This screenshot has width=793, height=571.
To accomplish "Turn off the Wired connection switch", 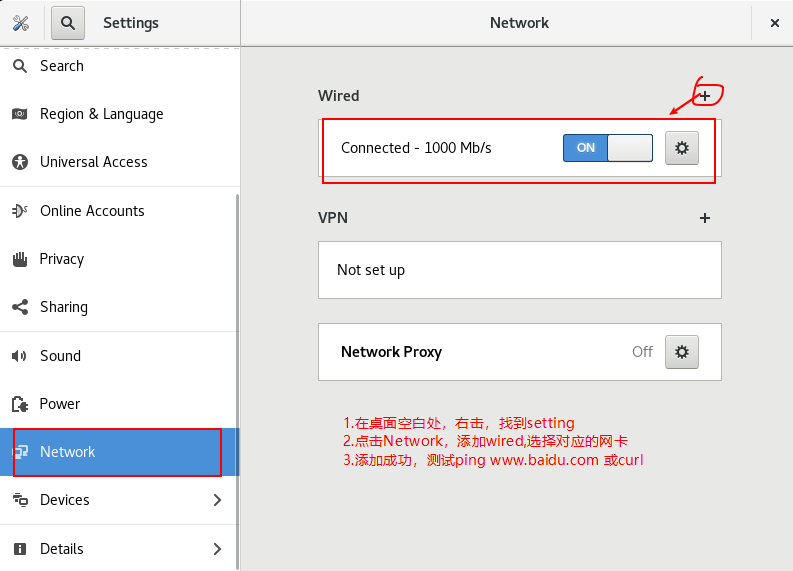I will pyautogui.click(x=608, y=148).
